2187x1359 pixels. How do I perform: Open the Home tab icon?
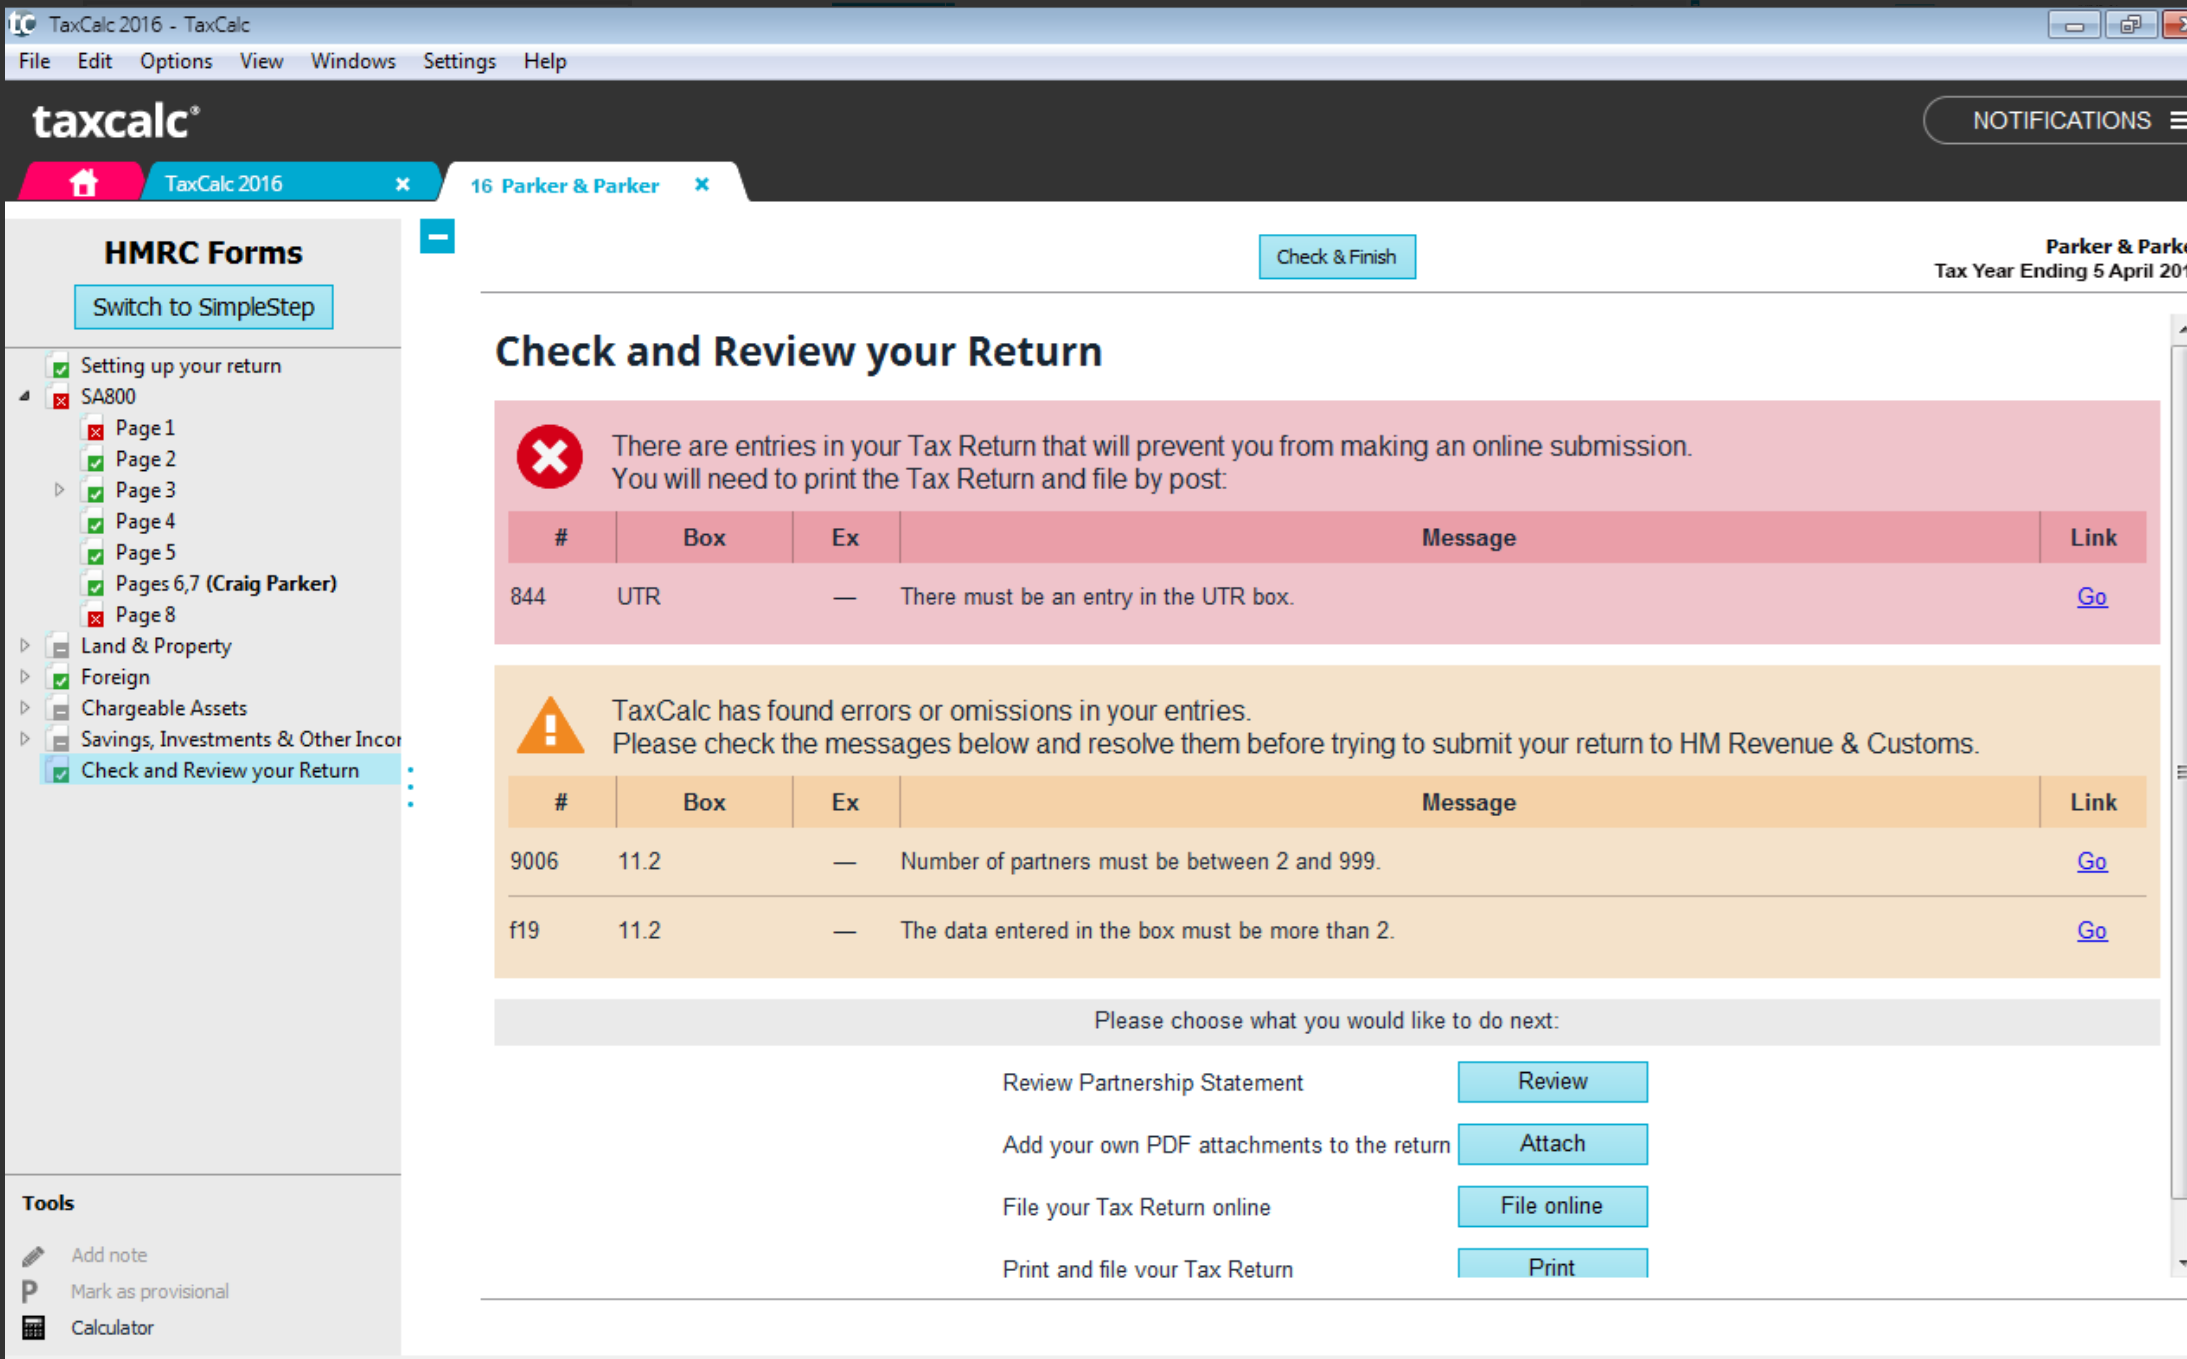tap(83, 183)
